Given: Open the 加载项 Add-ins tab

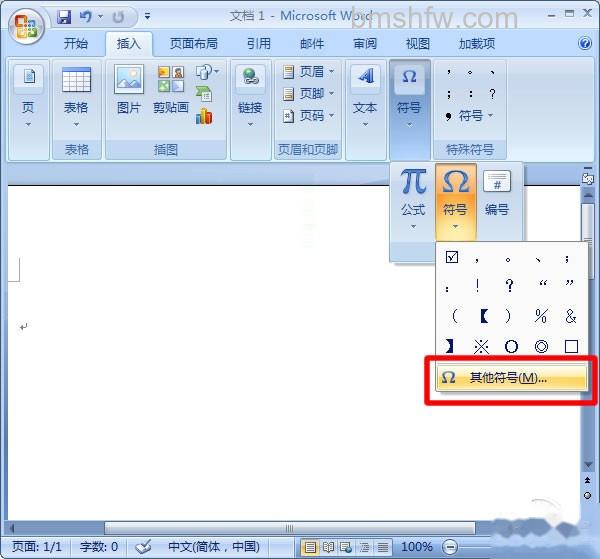Looking at the screenshot, I should (477, 44).
